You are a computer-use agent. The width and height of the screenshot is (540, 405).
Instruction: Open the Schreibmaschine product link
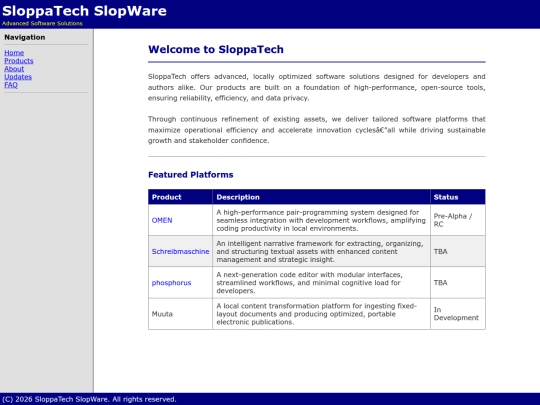tap(180, 251)
